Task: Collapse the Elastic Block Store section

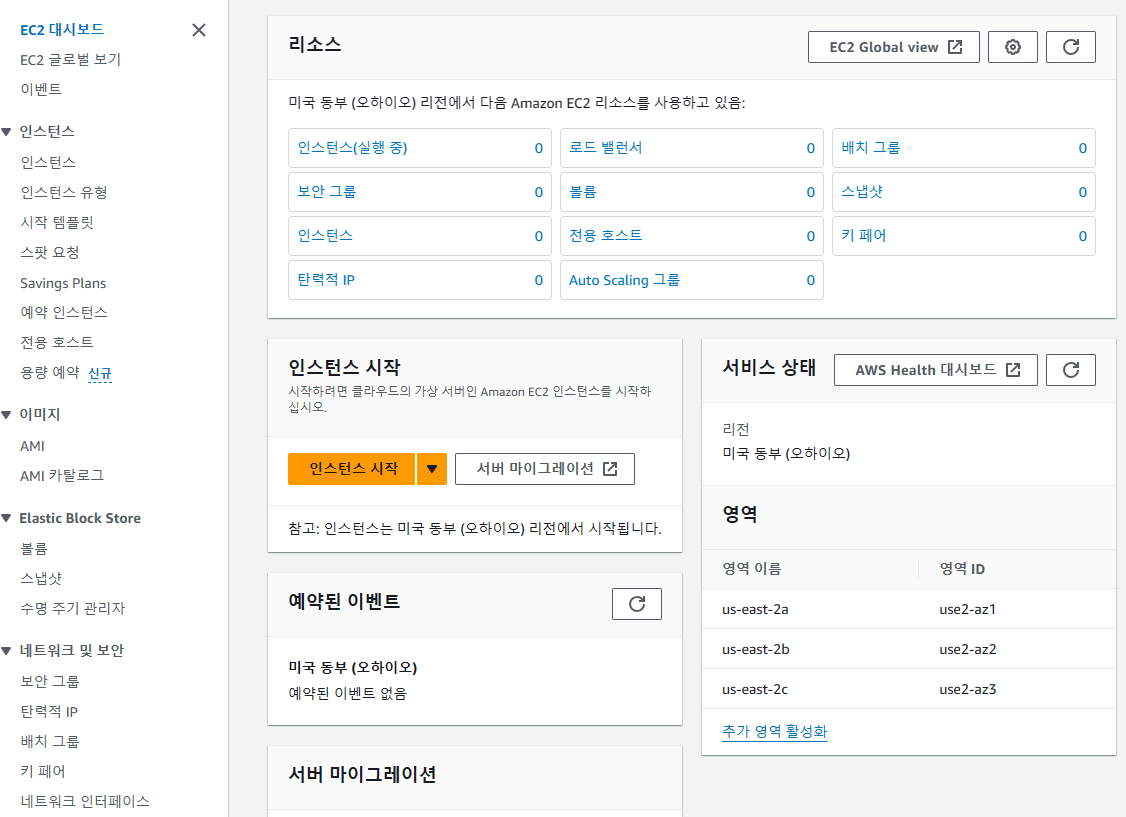Action: pyautogui.click(x=6, y=518)
